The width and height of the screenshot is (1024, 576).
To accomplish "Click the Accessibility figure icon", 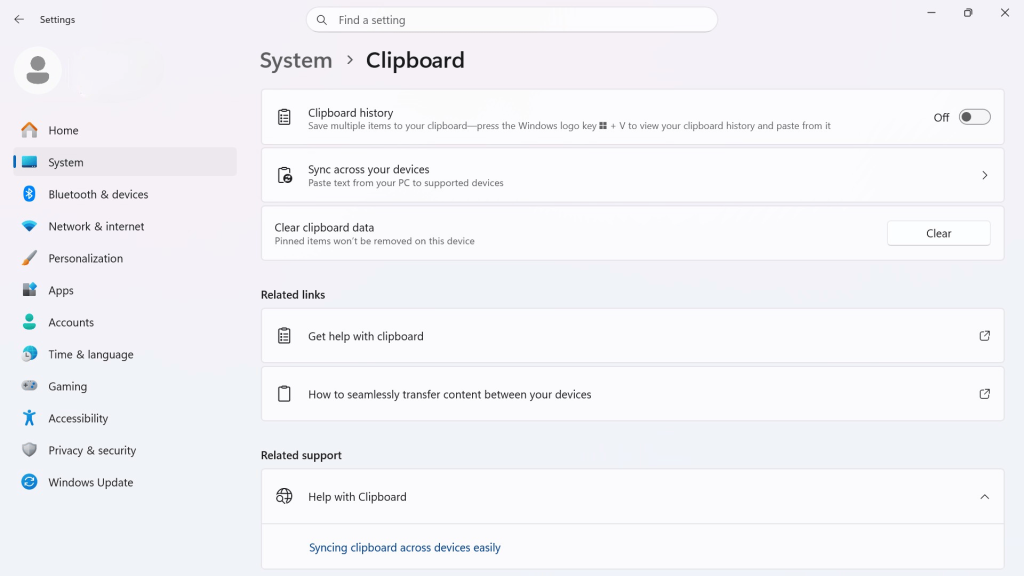I will point(29,418).
